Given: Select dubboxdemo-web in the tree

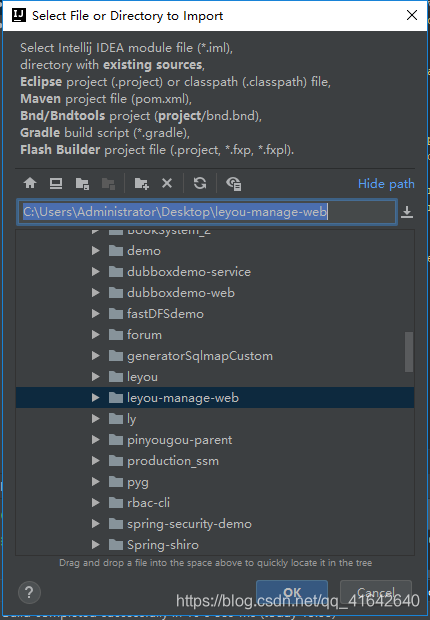Looking at the screenshot, I should pos(181,293).
